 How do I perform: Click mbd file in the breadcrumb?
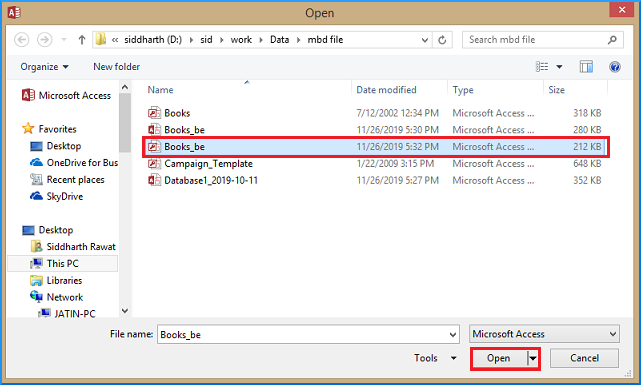point(325,40)
